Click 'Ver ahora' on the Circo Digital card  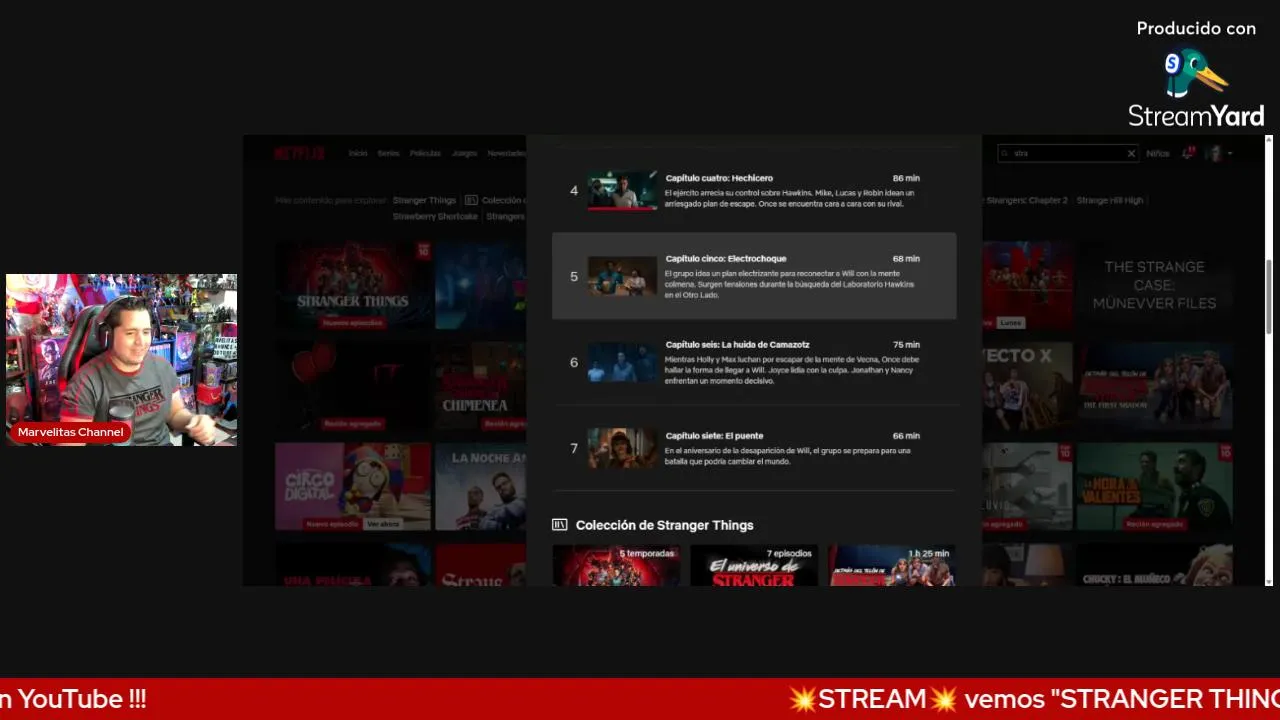coord(383,524)
